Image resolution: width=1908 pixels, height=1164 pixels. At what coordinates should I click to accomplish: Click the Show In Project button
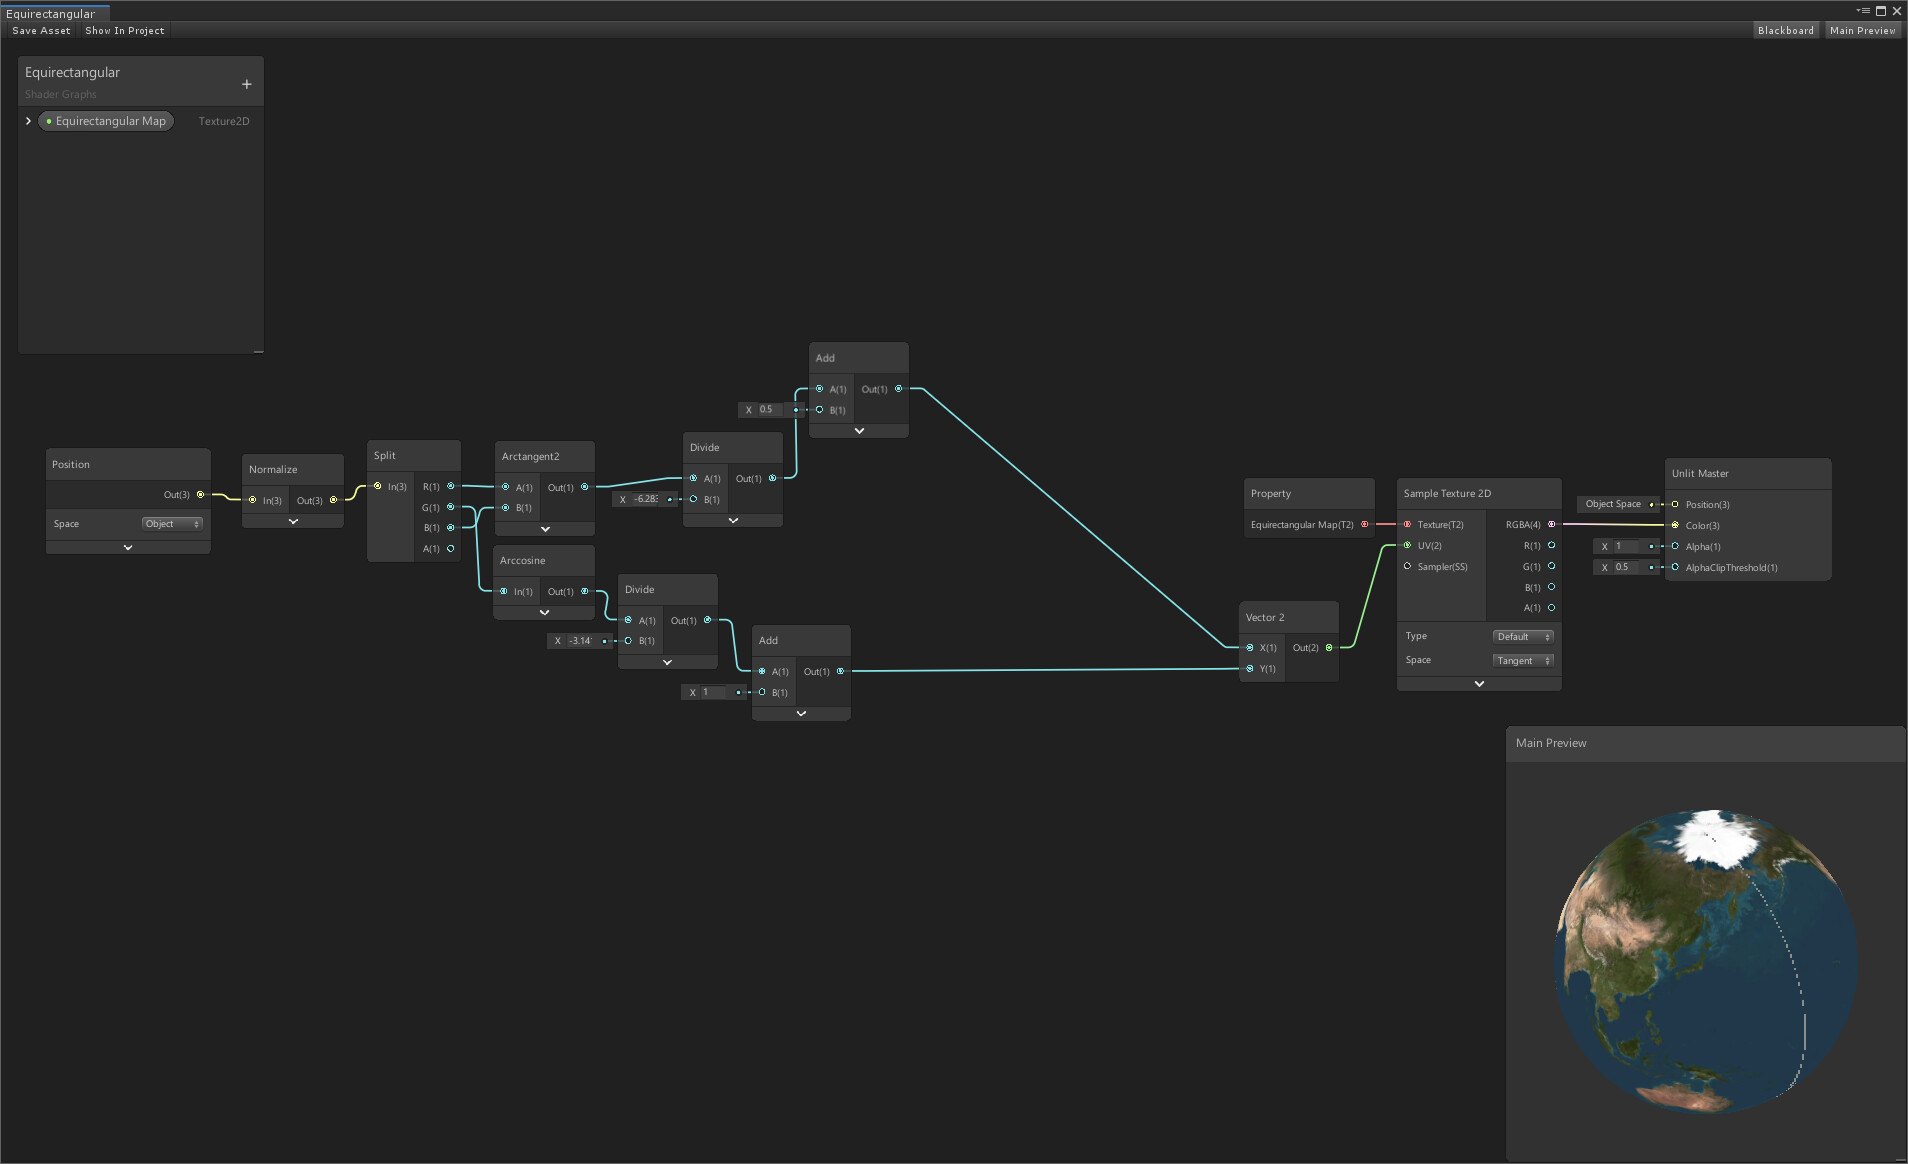click(x=124, y=30)
